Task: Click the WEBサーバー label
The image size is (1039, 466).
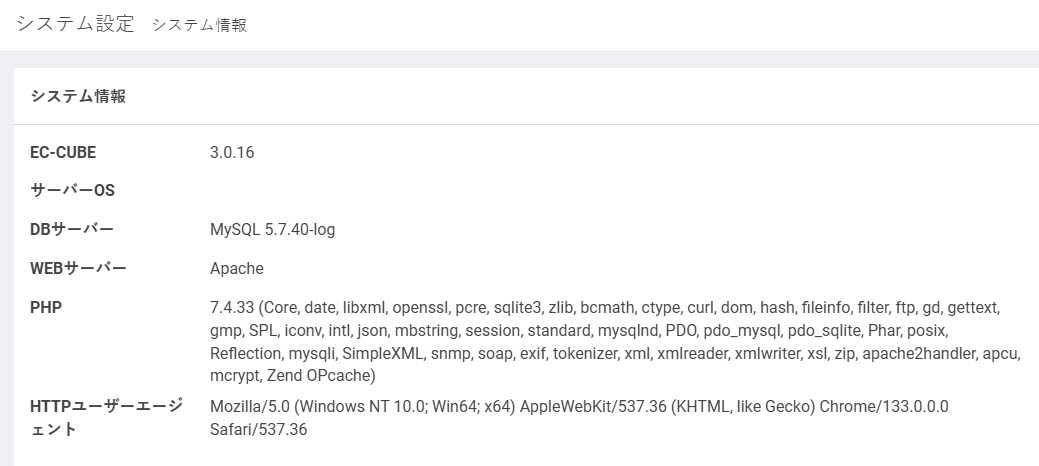Action: coord(78,268)
